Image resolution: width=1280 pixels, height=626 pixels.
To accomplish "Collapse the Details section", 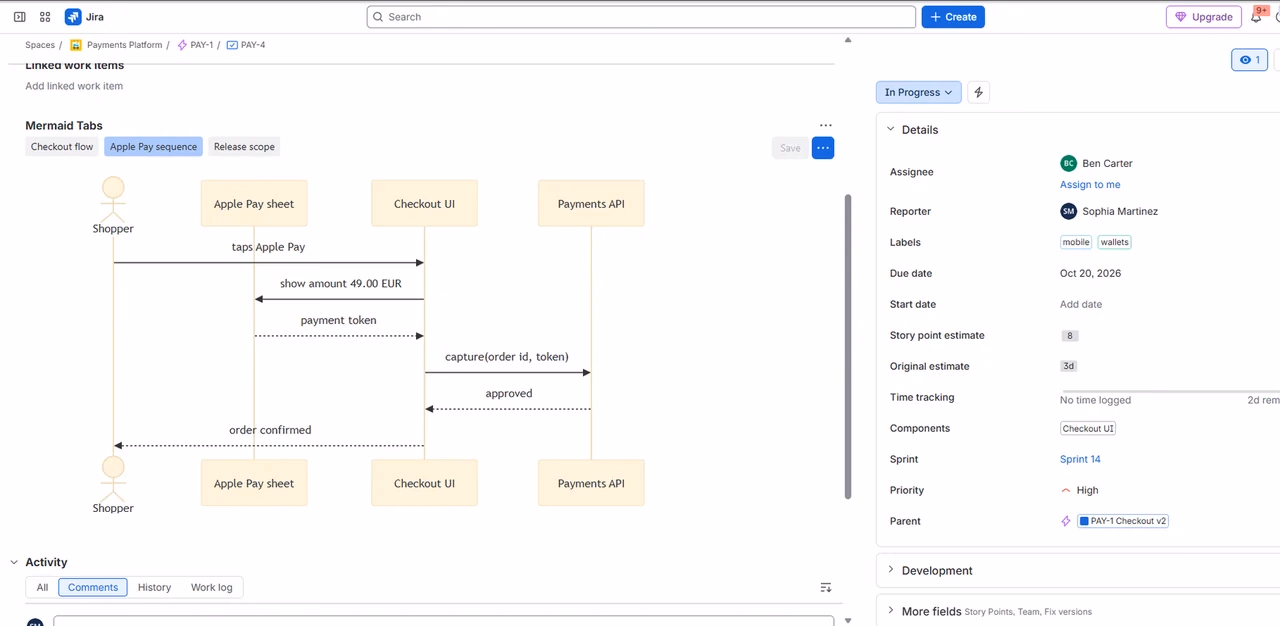I will (891, 130).
